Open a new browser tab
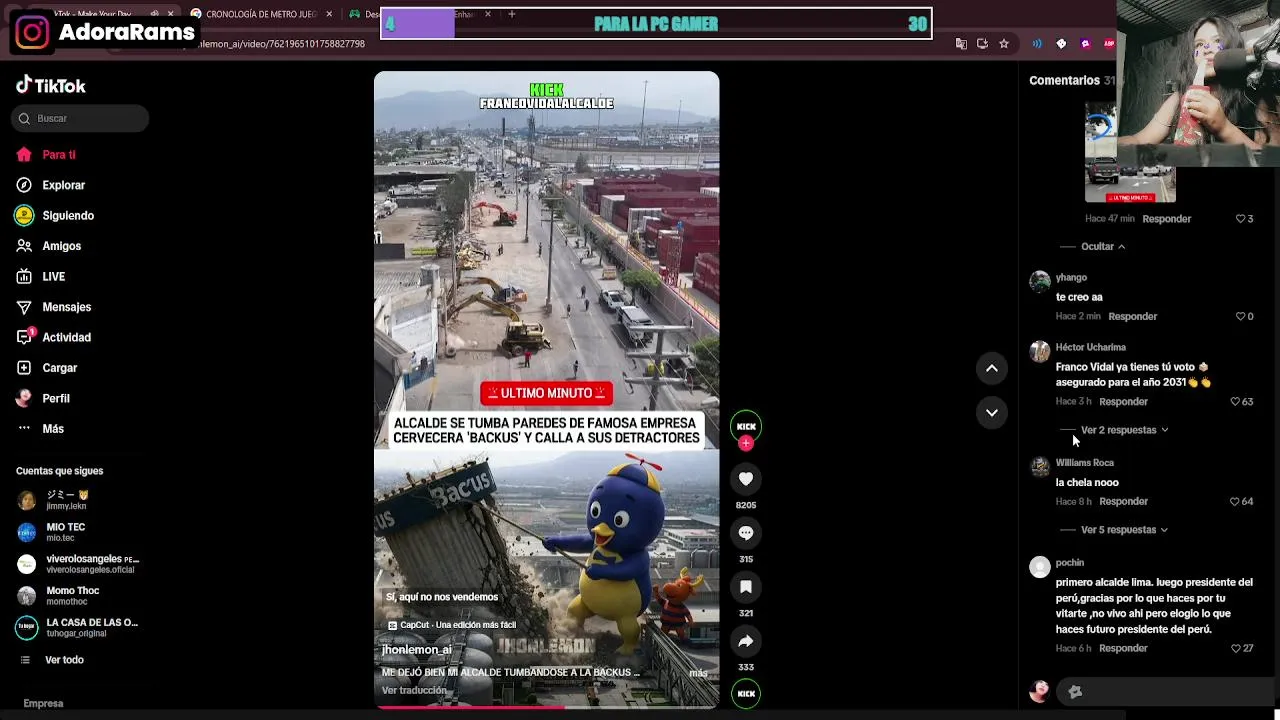The width and height of the screenshot is (1280, 720). click(512, 14)
